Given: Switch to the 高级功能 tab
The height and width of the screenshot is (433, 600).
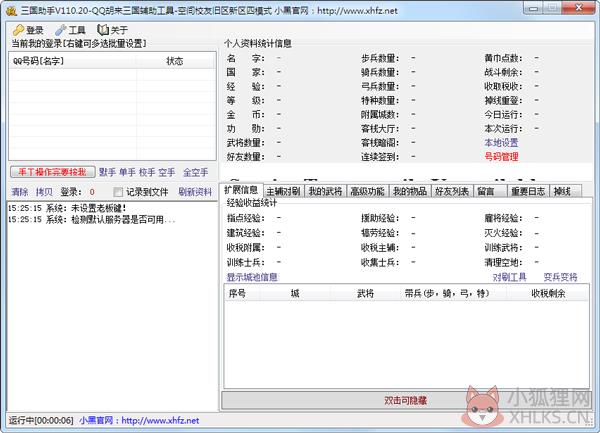Looking at the screenshot, I should click(x=368, y=191).
